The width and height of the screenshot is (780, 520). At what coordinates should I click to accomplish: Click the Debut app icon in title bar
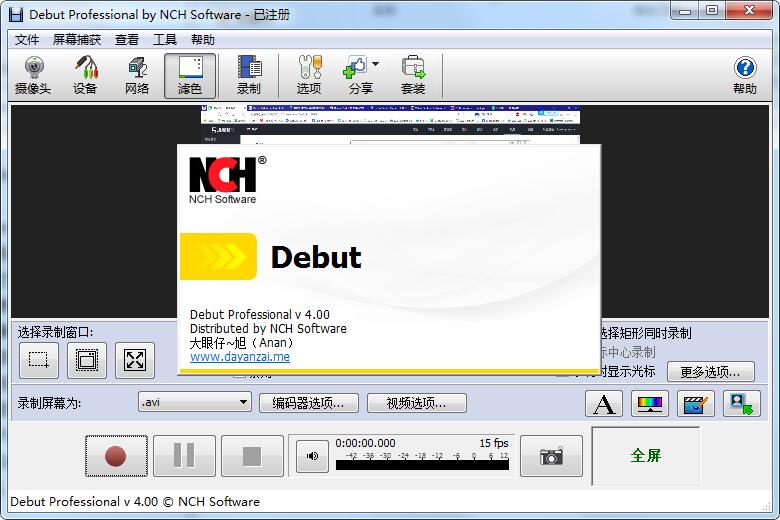click(16, 14)
